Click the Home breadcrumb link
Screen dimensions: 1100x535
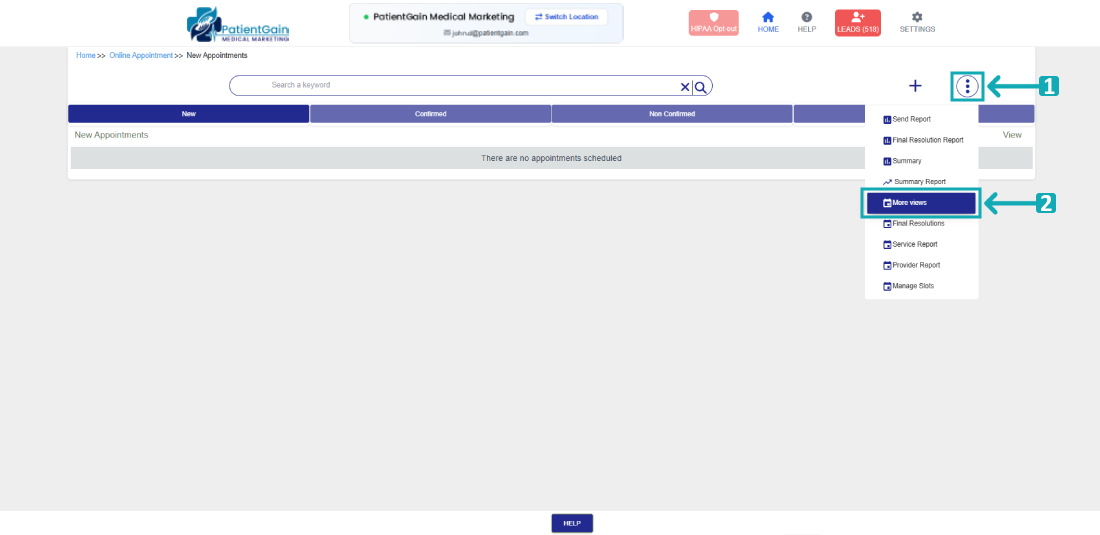point(86,55)
